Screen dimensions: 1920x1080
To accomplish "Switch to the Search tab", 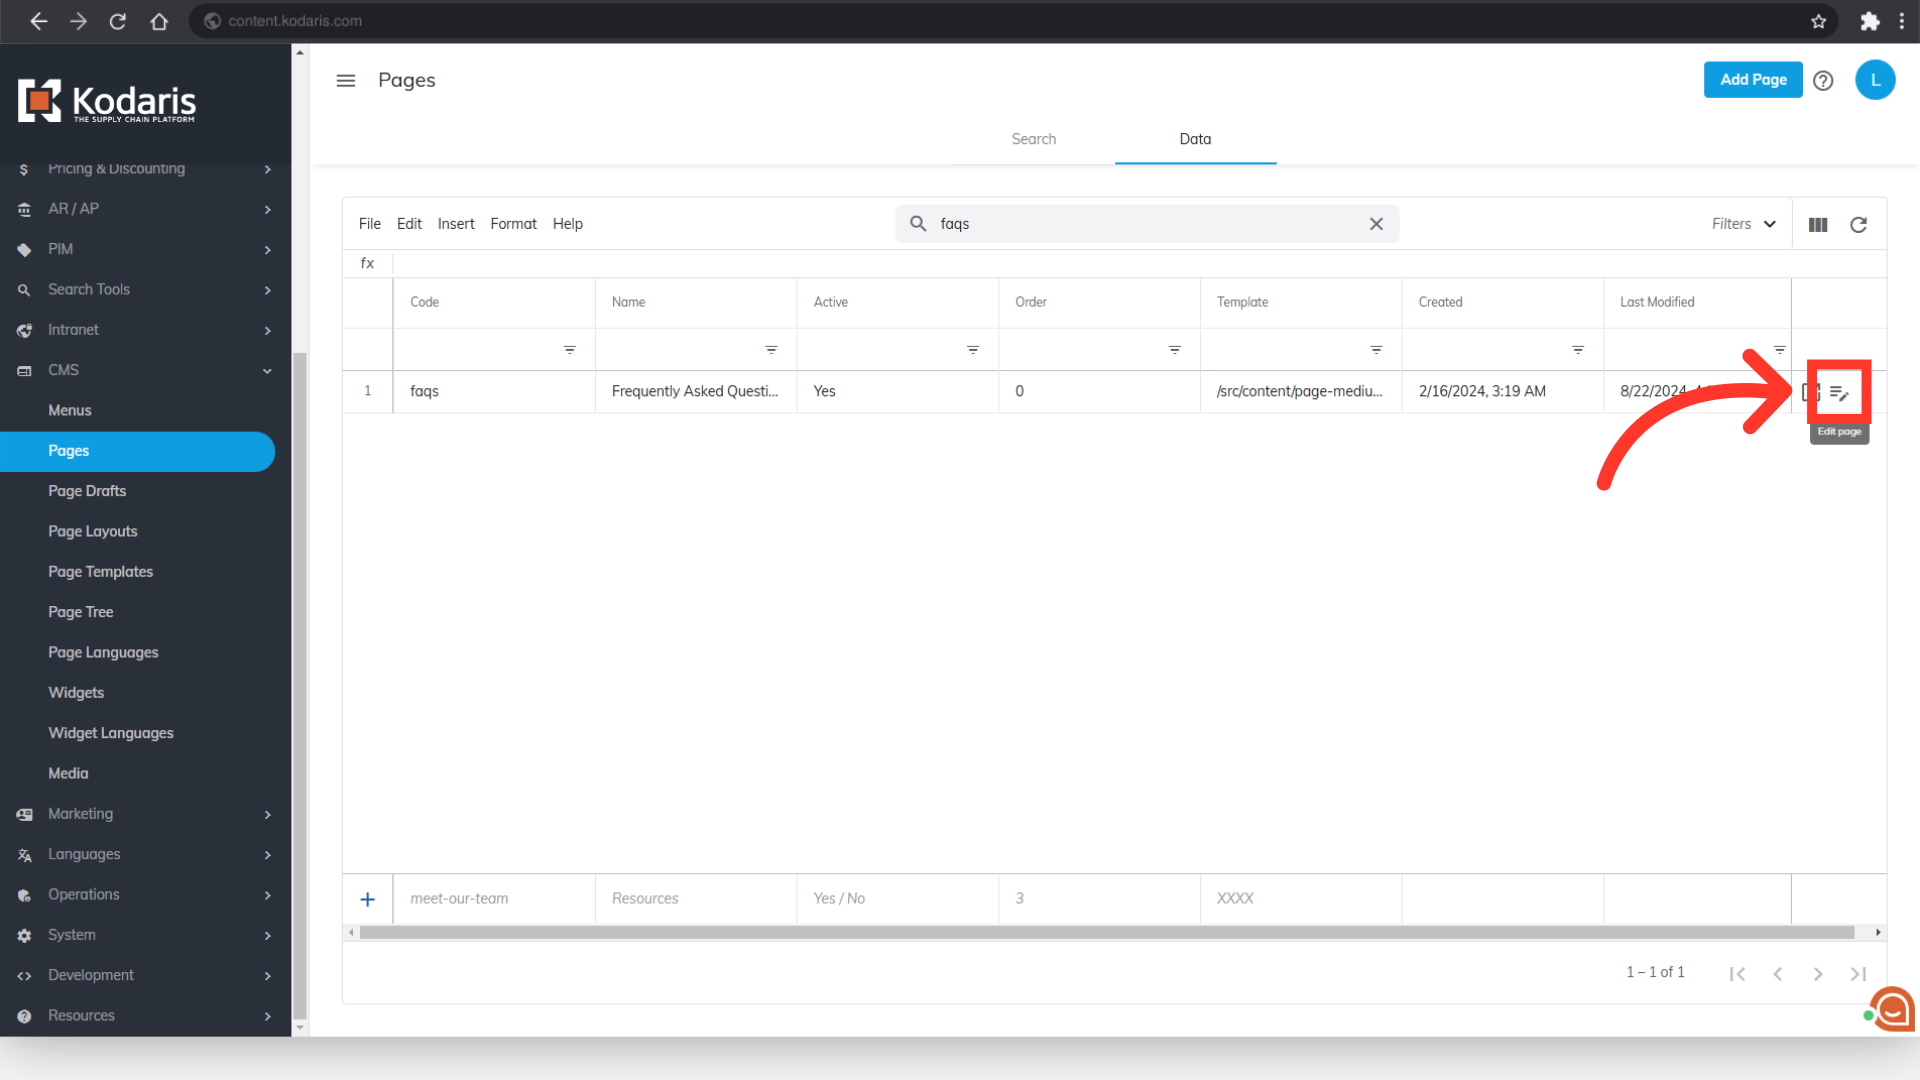I will [1033, 139].
